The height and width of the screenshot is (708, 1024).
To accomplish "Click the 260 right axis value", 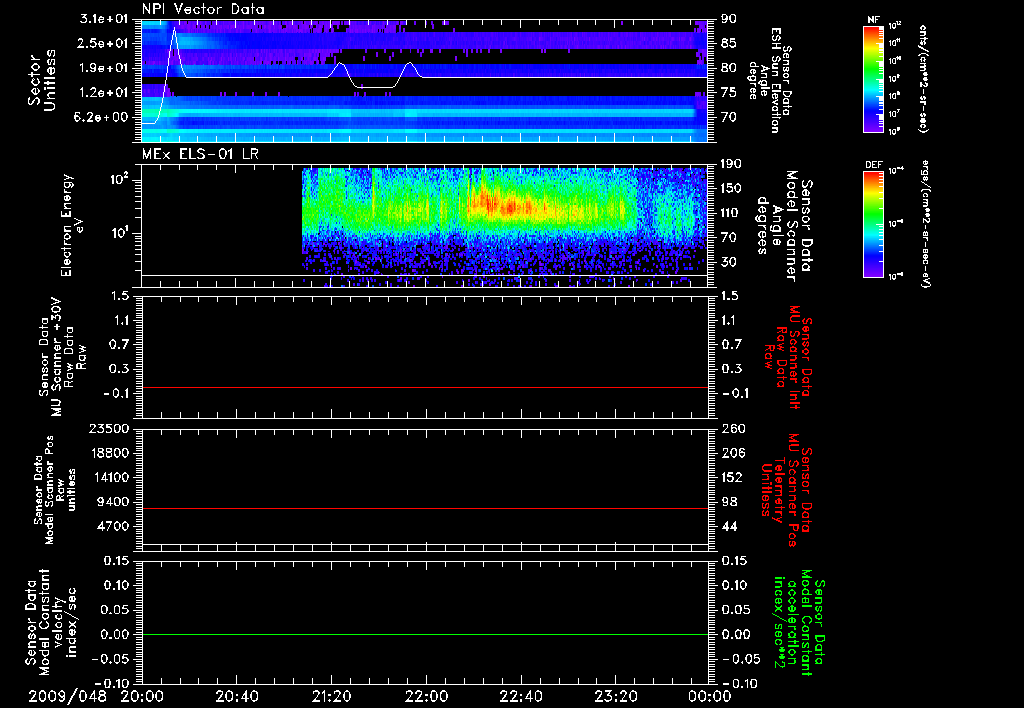I will pos(734,429).
